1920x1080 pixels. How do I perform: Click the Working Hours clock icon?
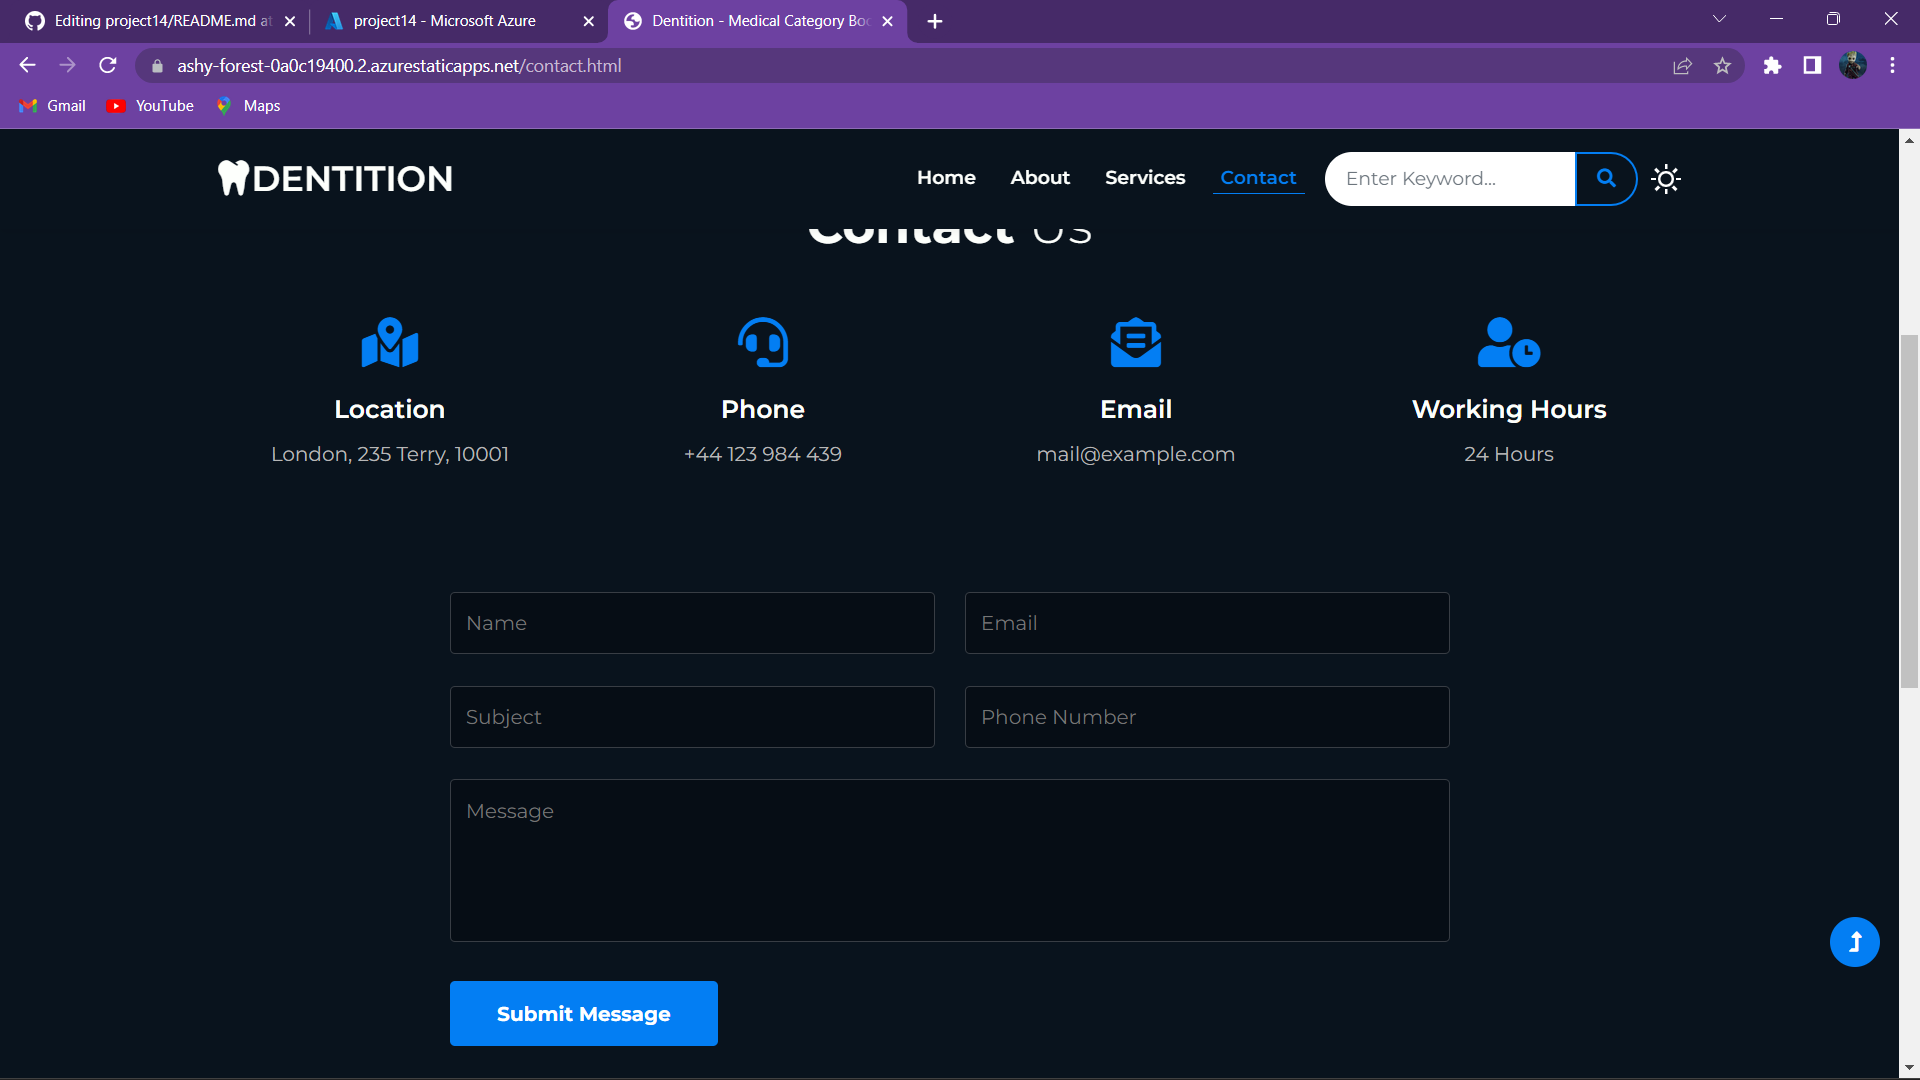1508,342
